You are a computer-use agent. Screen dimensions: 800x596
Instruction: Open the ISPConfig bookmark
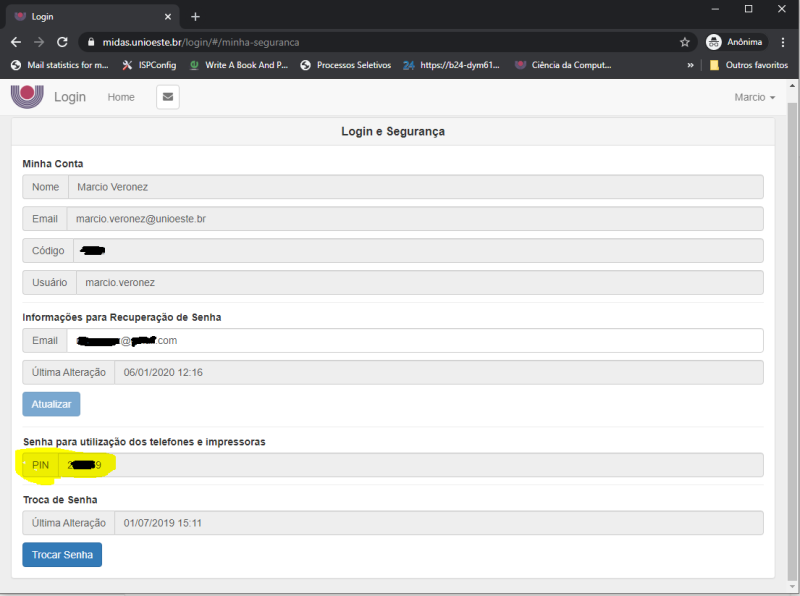coord(150,65)
